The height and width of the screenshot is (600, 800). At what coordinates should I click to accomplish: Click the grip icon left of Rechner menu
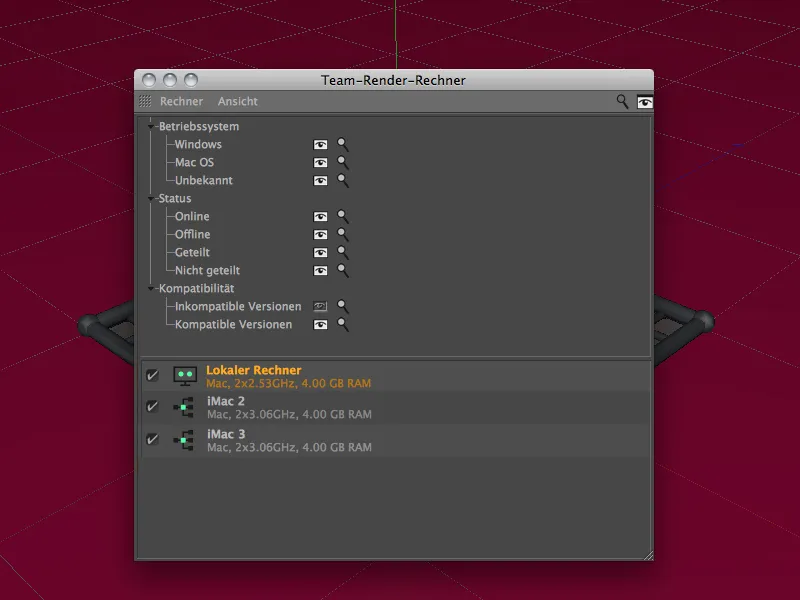click(145, 102)
